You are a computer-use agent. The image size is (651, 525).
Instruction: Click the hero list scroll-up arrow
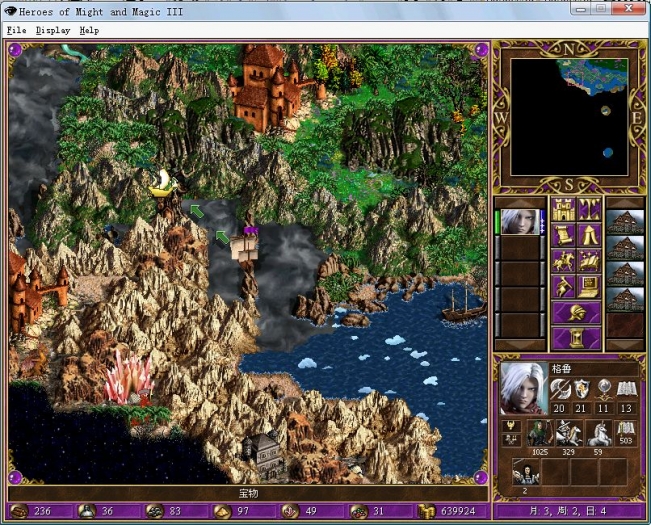point(520,203)
